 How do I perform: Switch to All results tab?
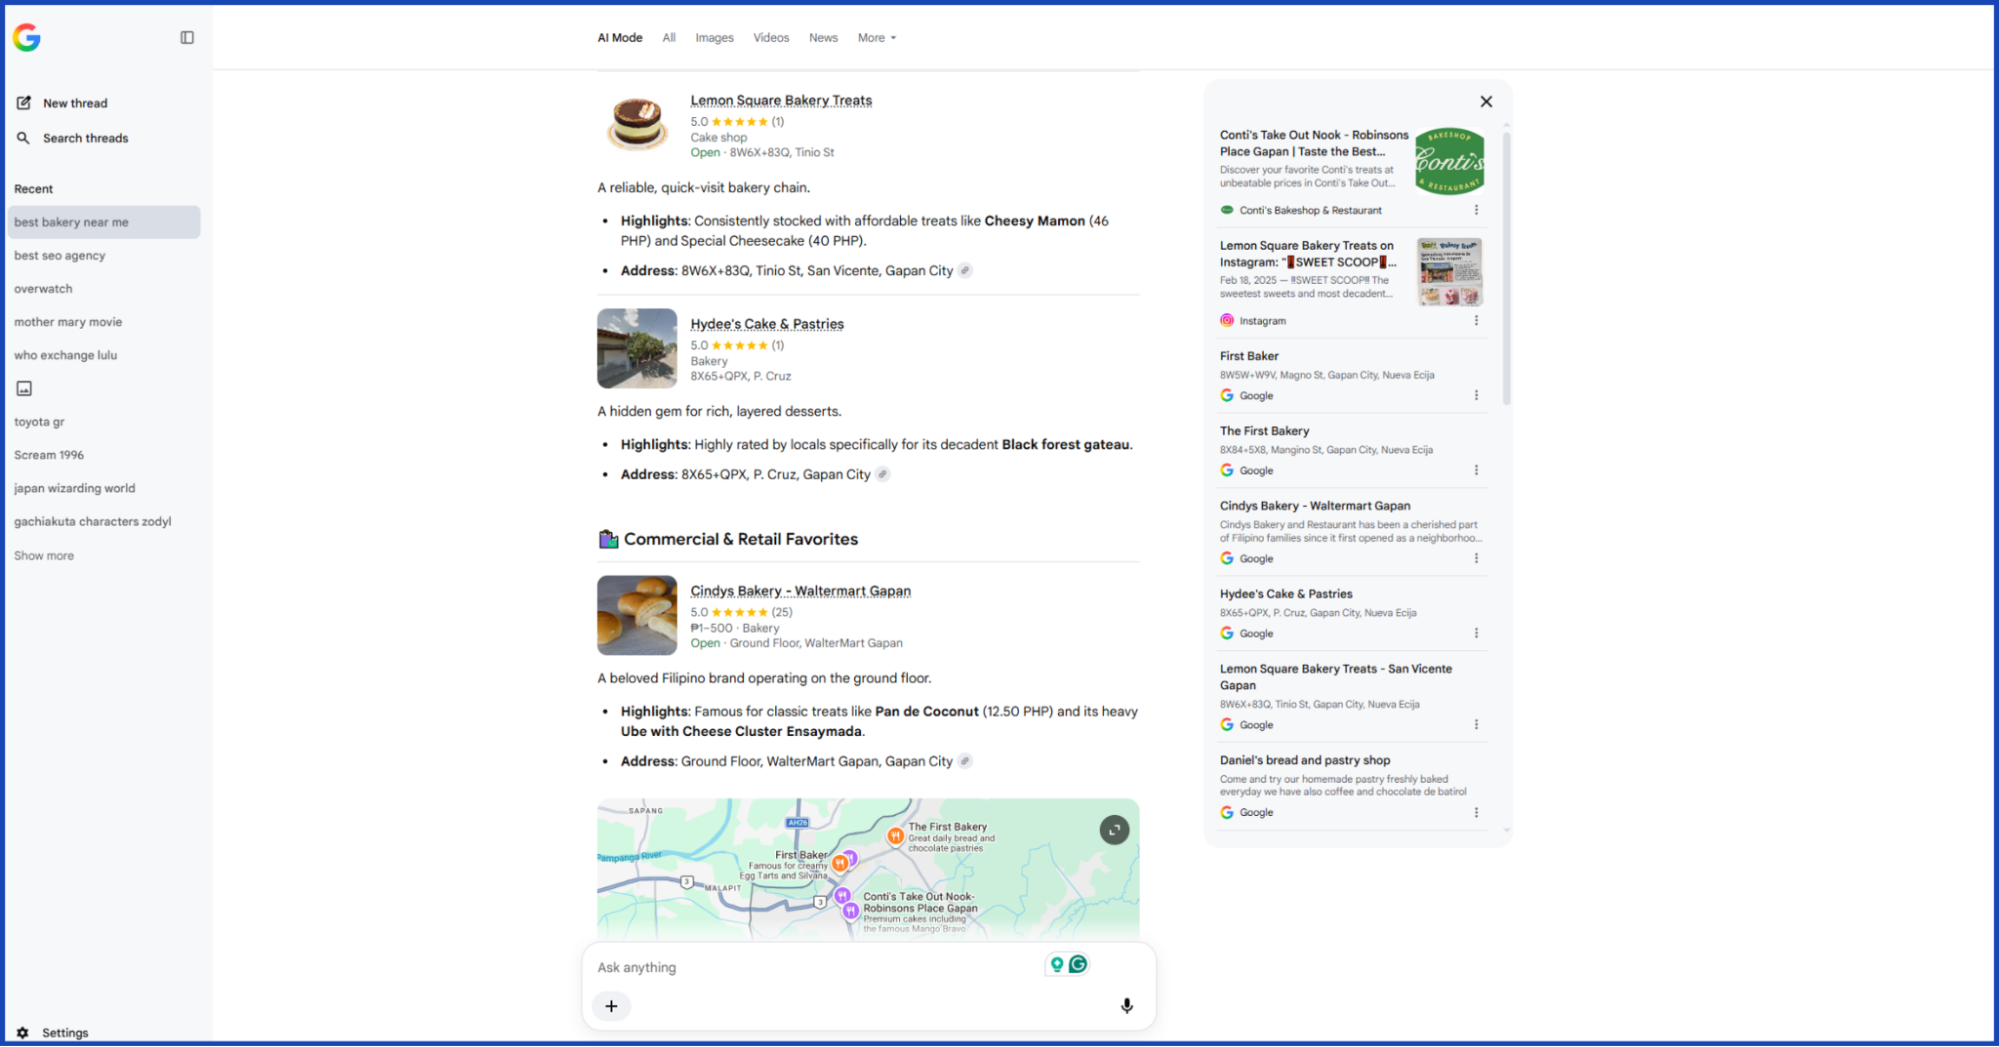click(x=669, y=38)
